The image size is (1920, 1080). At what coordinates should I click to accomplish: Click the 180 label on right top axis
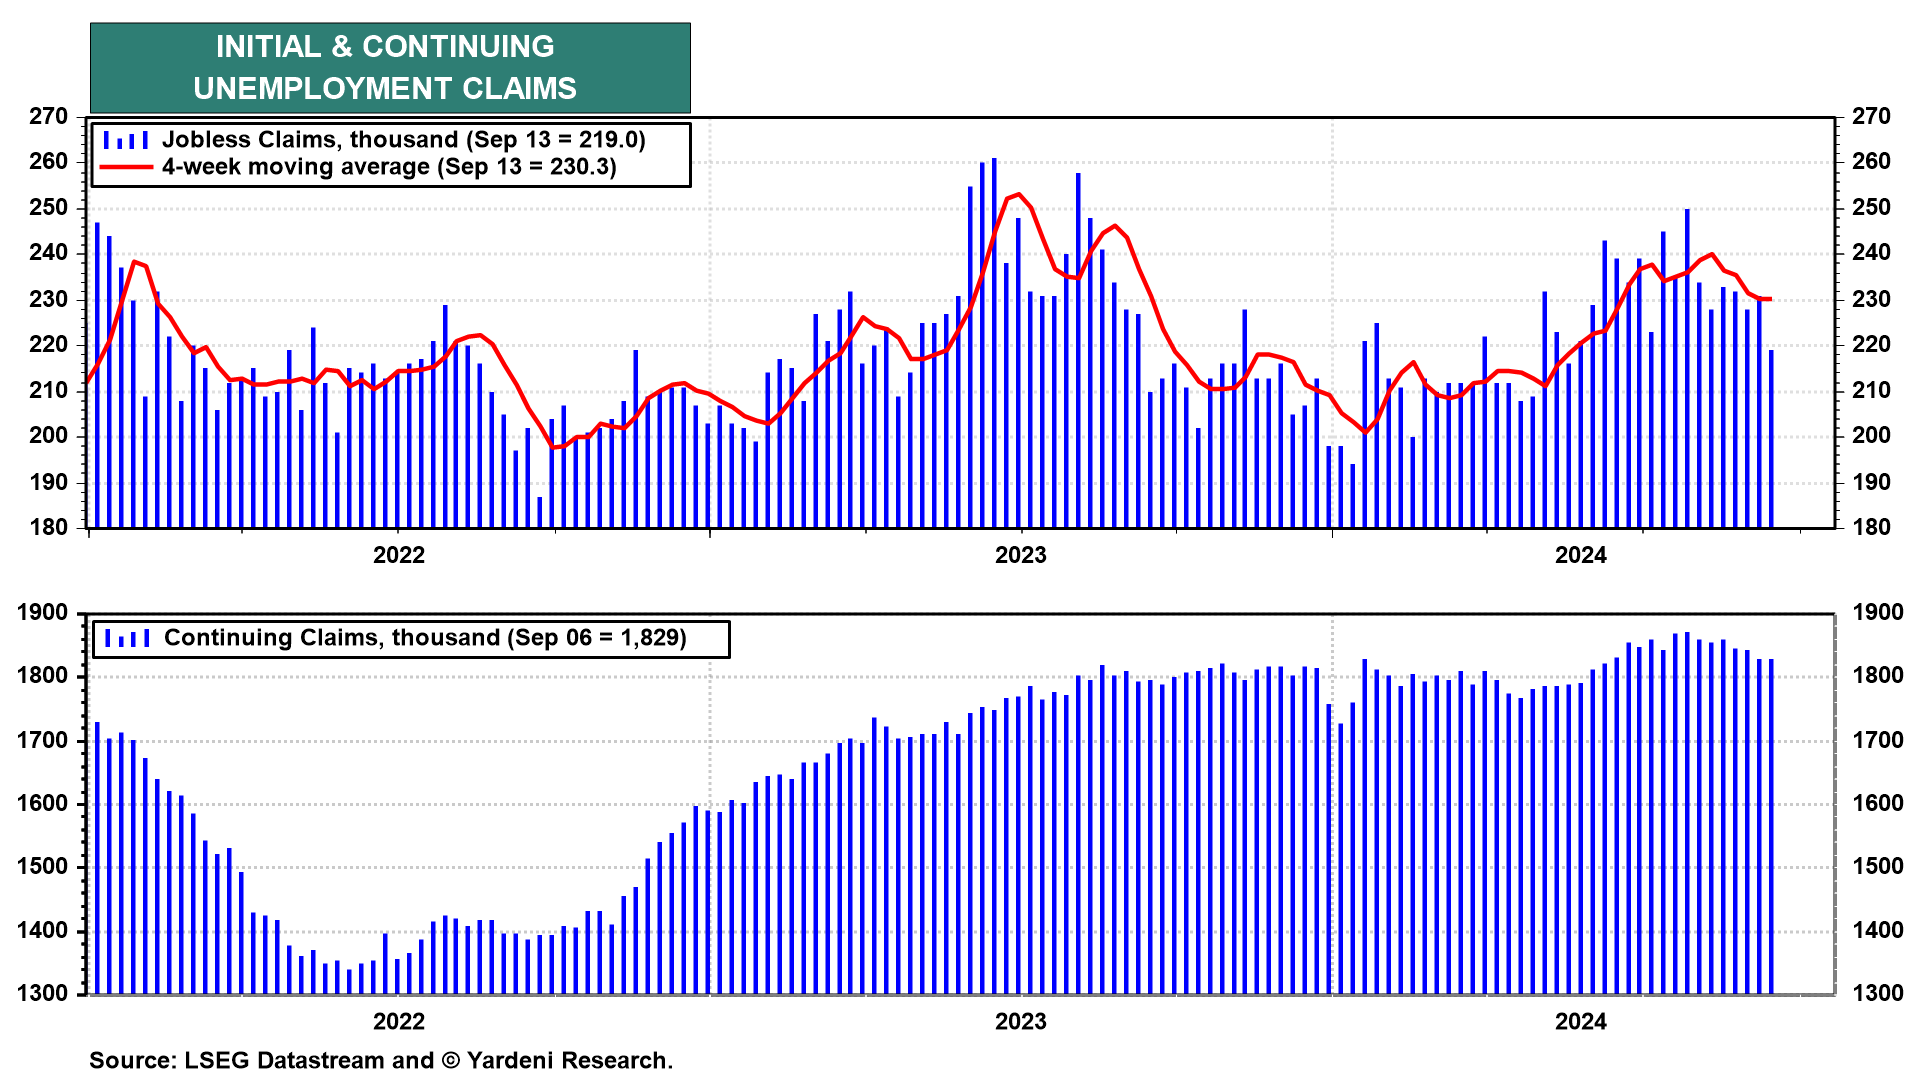(x=1871, y=528)
